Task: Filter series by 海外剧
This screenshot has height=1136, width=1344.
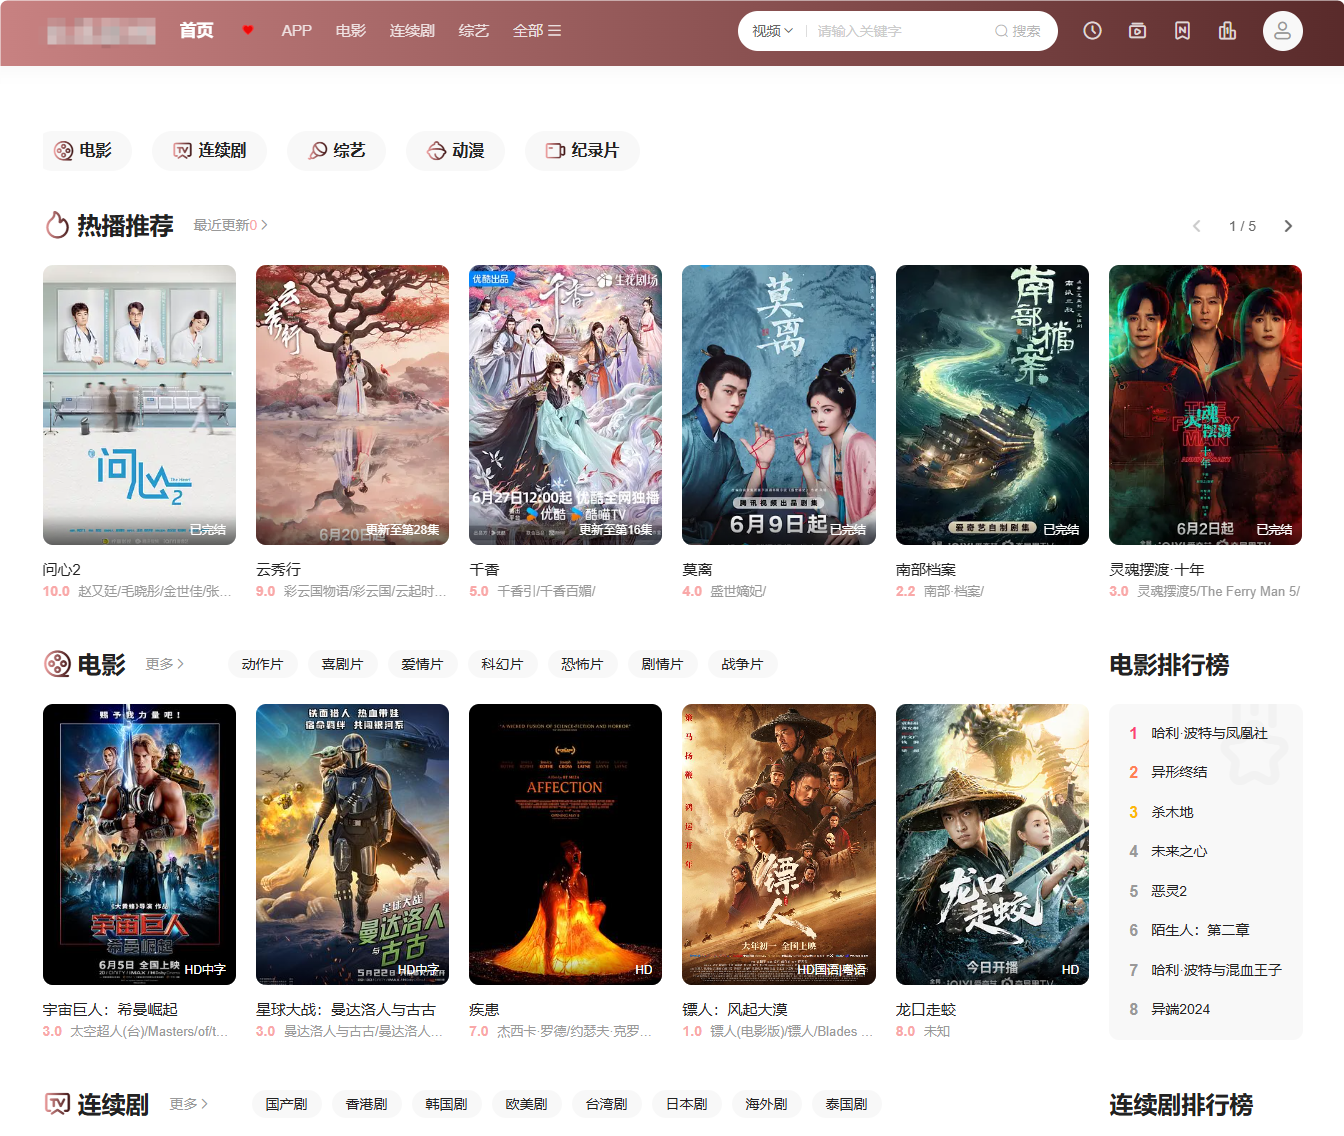Action: point(766,1104)
